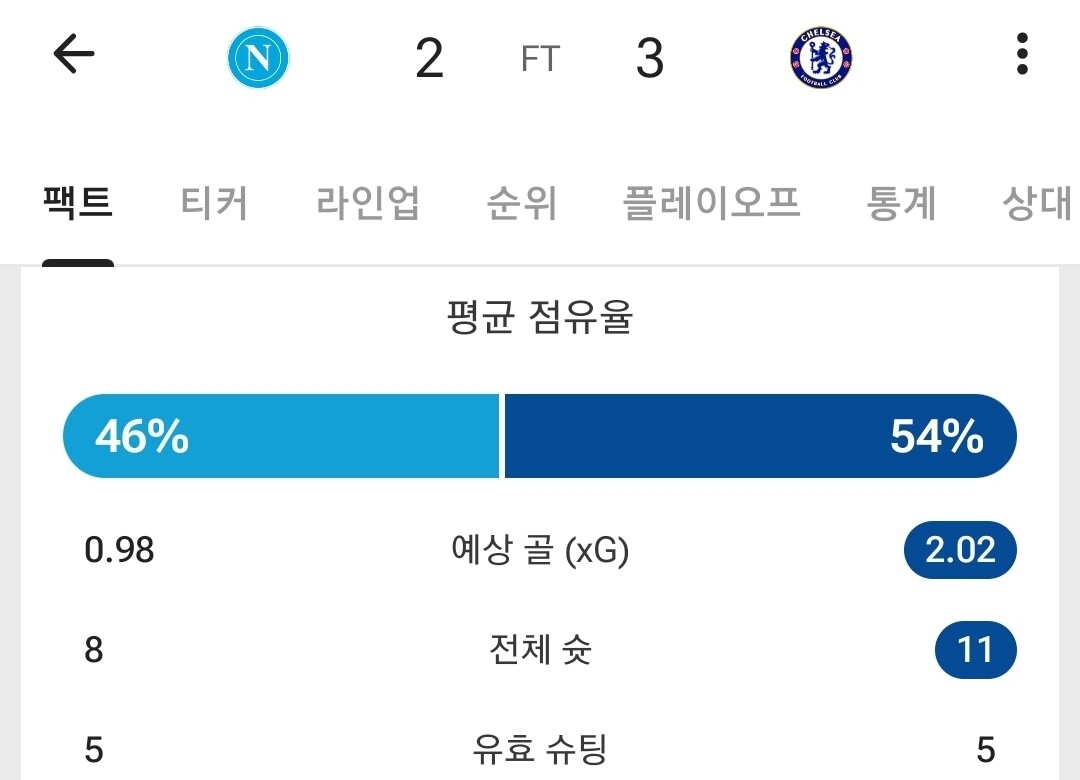Viewport: 1080px width, 780px height.
Task: Select the partially visible 상대 tab
Action: tap(1036, 203)
